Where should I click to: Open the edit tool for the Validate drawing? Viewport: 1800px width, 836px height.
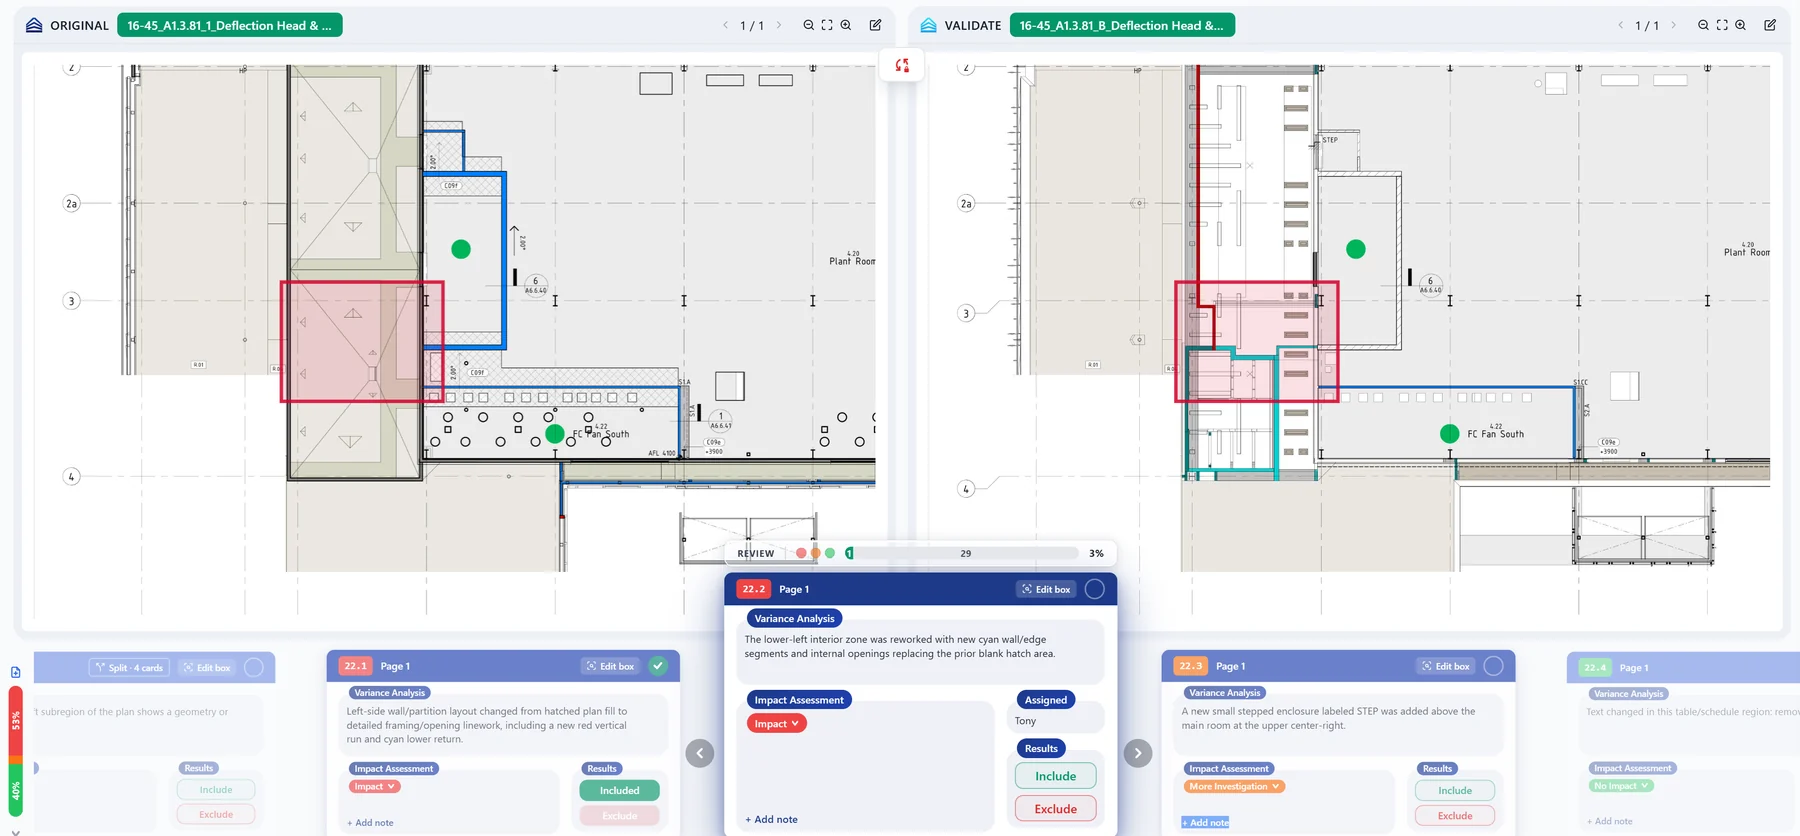1770,25
